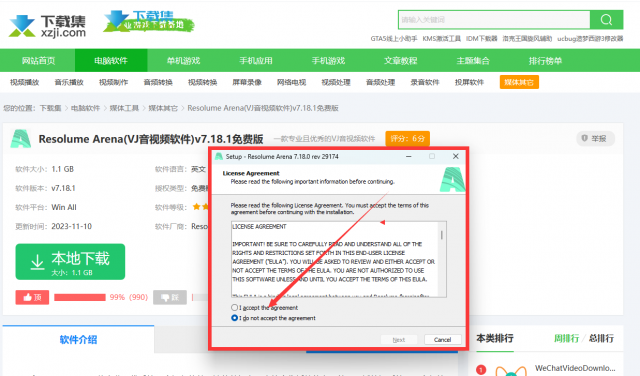Screen dimensions: 640x376
Task: Open the 手机应用 navigation item
Action: pyautogui.click(x=256, y=61)
